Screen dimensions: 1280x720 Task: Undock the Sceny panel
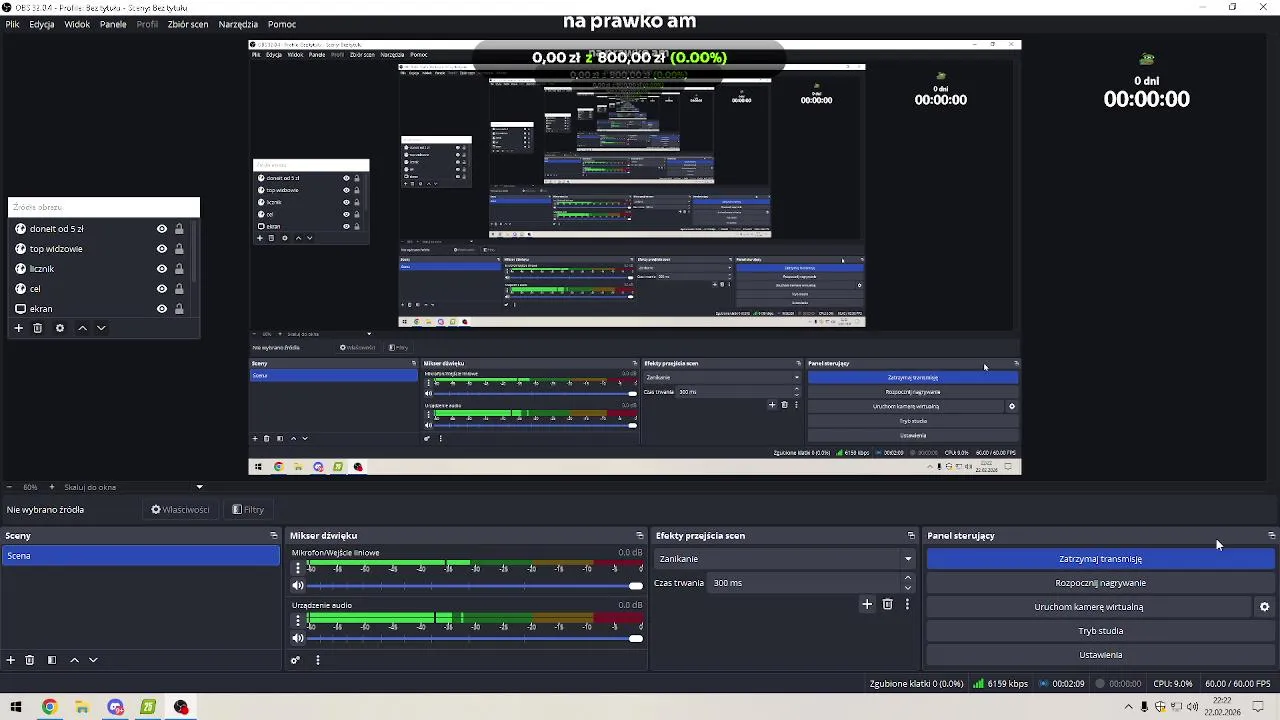(273, 536)
